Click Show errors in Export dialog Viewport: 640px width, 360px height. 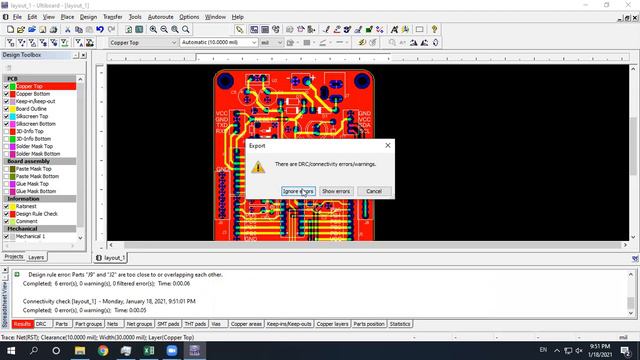coord(336,191)
